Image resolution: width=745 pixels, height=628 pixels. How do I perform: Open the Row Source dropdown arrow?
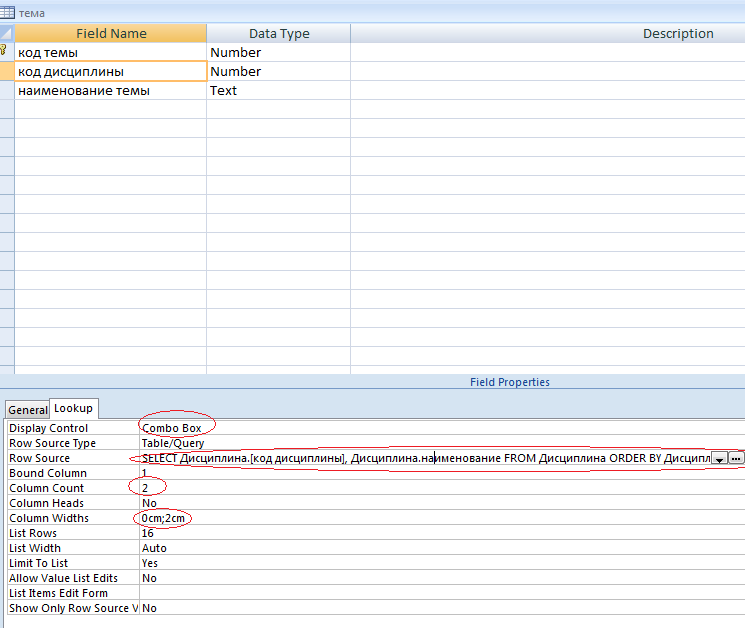pos(719,459)
